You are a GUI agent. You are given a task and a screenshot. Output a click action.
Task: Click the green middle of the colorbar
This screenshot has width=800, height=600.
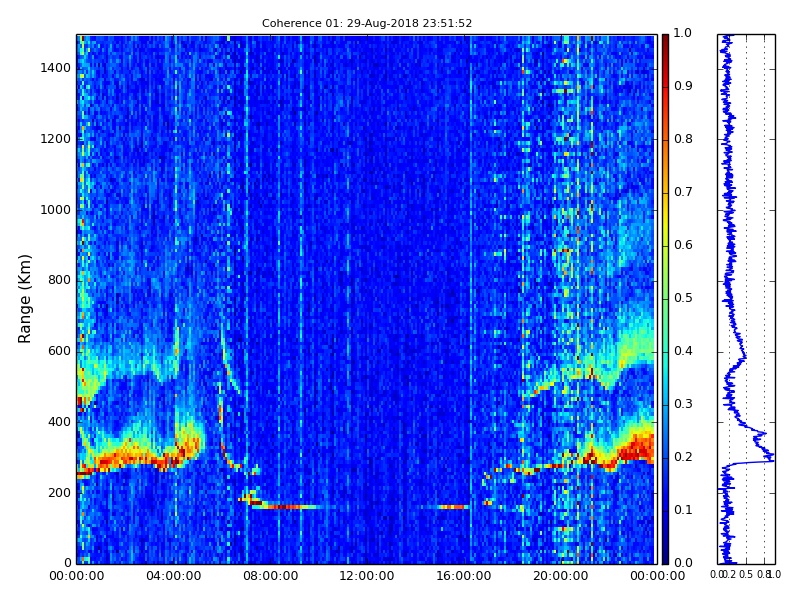click(x=665, y=299)
